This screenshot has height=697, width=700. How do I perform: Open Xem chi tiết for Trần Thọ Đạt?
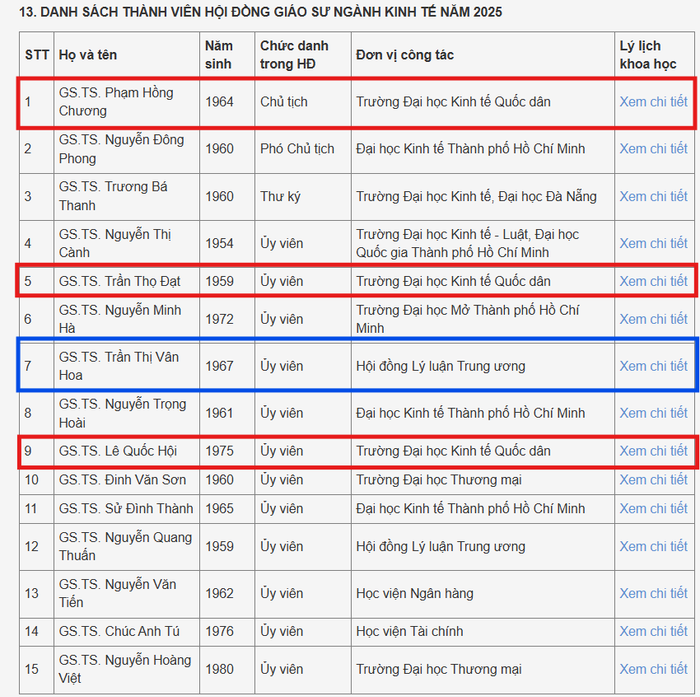pyautogui.click(x=653, y=281)
